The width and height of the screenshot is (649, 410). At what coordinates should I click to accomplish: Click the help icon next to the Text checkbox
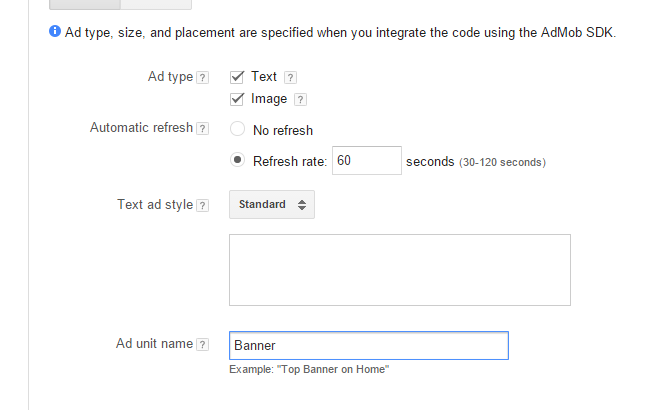[x=290, y=77]
